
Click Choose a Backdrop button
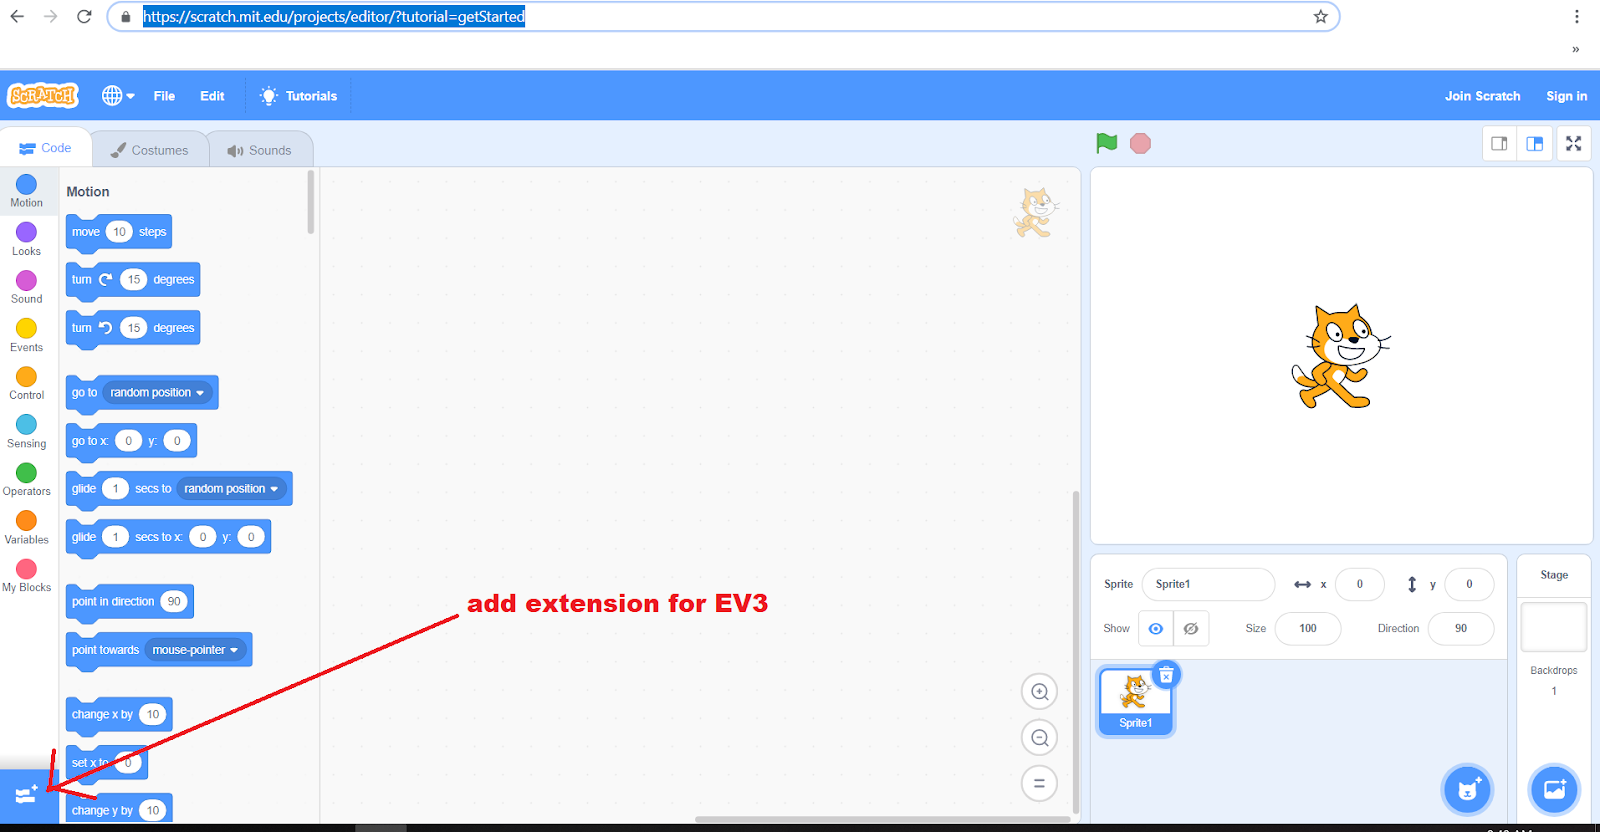click(x=1554, y=790)
